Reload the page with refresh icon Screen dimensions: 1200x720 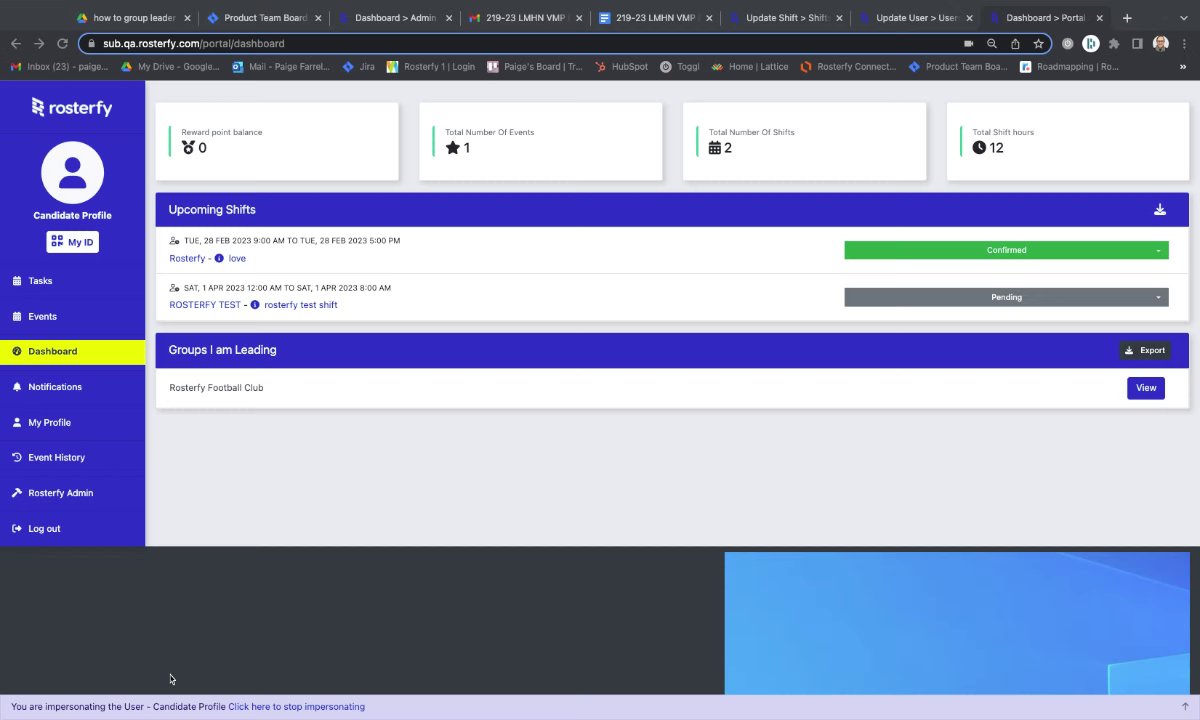(62, 44)
